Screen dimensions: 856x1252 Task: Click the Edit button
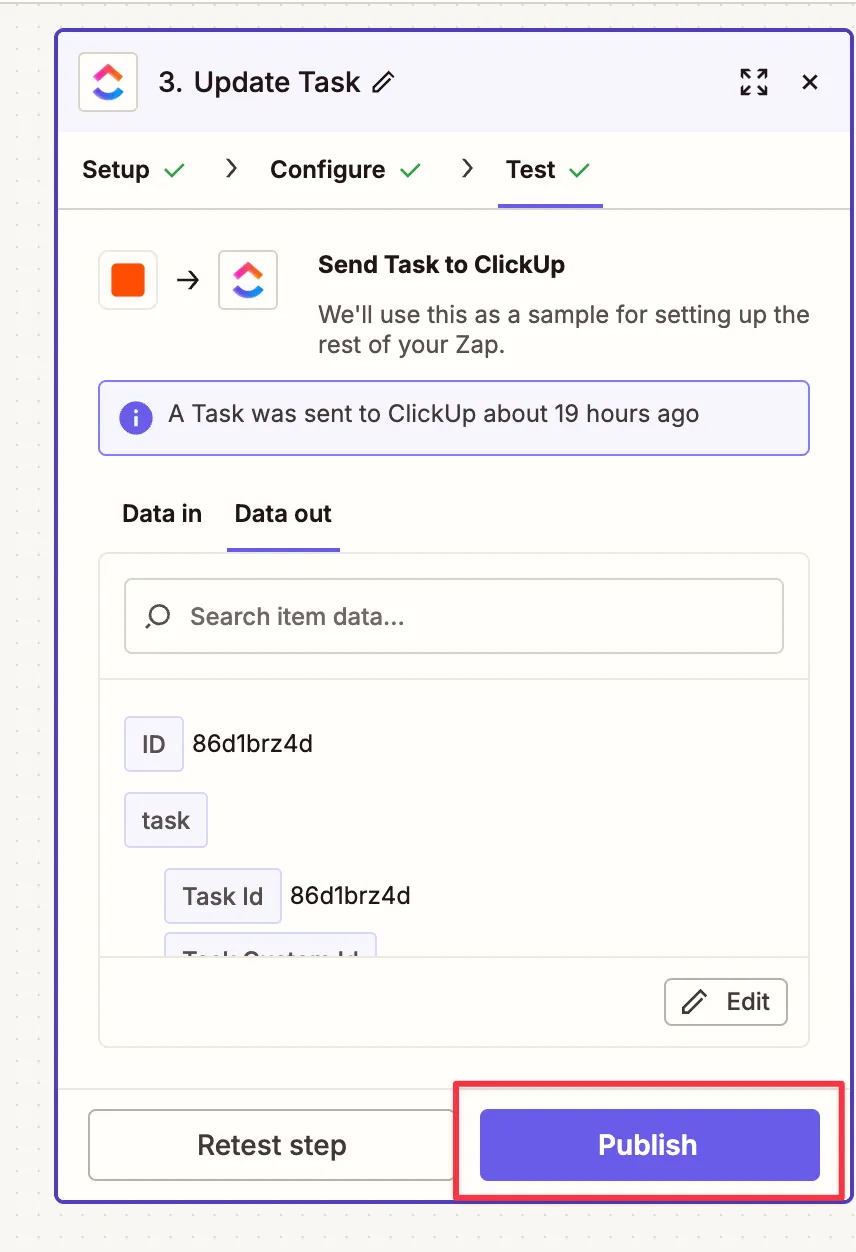(726, 1002)
